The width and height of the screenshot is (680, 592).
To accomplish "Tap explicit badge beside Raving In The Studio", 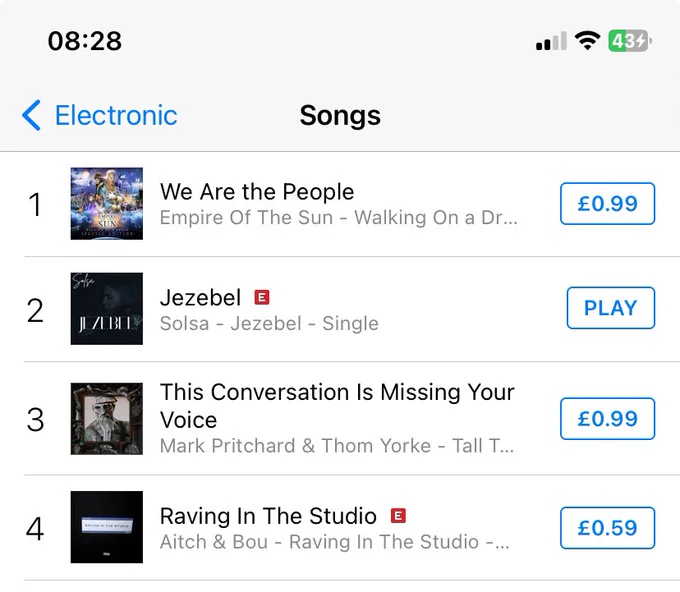I will [x=398, y=516].
